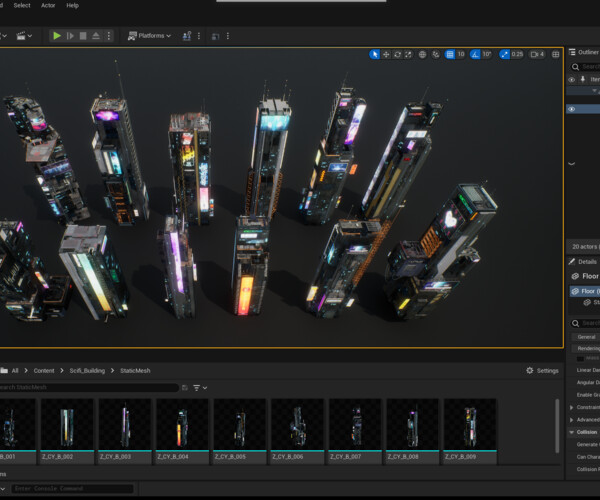Click the save search icon beside search field
Screen dimensions: 600x500
tap(185, 388)
